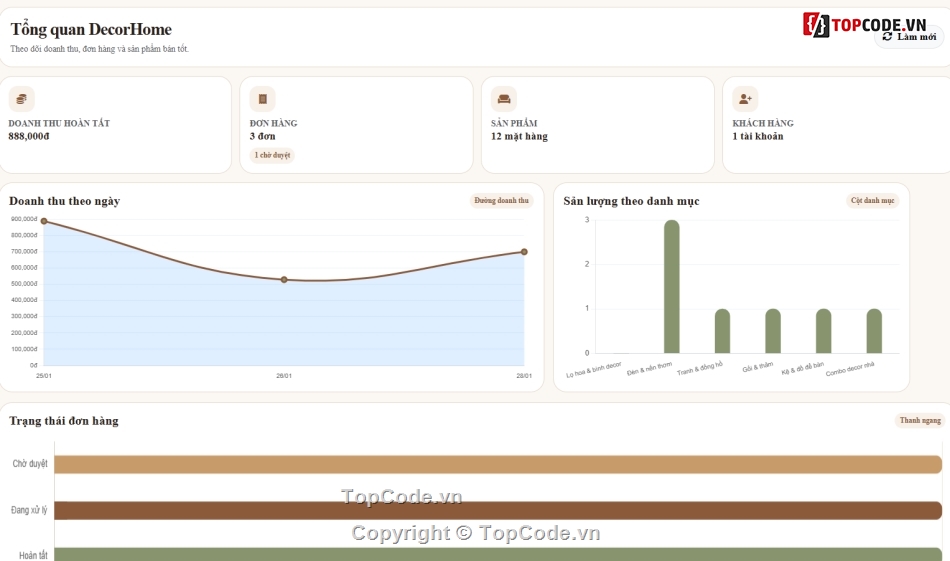Click the Tranh & đồng hồ column
The width and height of the screenshot is (950, 561).
[722, 331]
